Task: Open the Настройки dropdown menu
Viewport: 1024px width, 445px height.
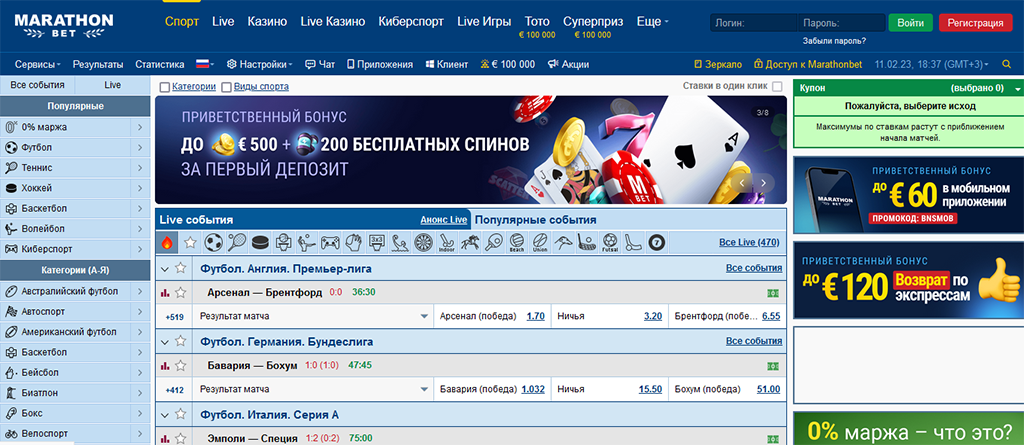Action: coord(259,64)
